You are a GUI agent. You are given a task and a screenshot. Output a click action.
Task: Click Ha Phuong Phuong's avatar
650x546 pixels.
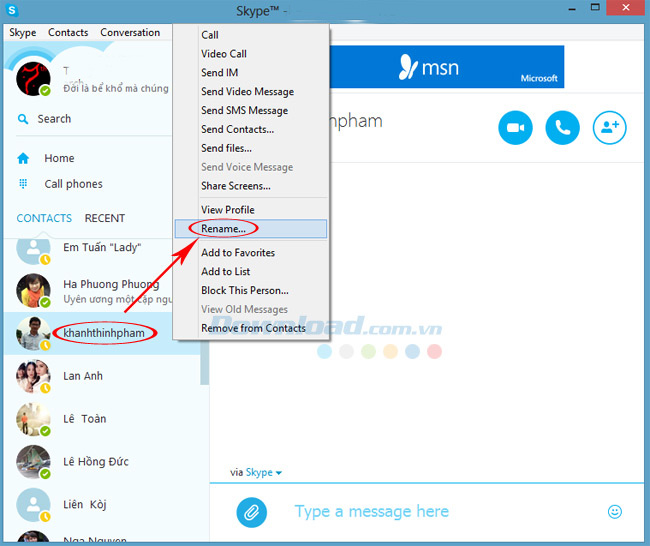click(x=33, y=291)
